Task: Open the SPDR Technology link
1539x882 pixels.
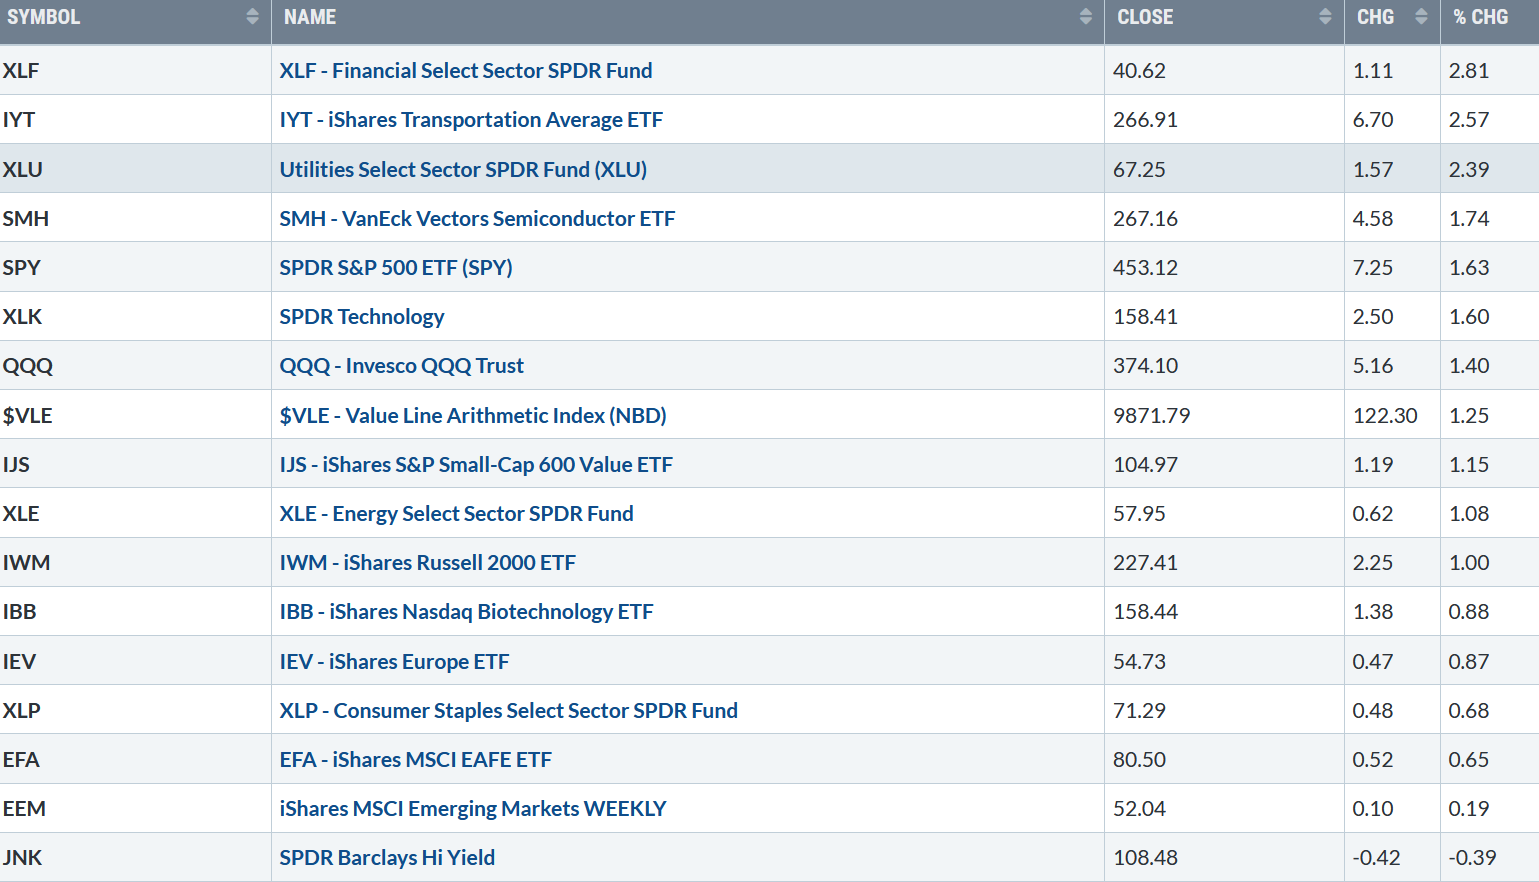Action: point(362,317)
